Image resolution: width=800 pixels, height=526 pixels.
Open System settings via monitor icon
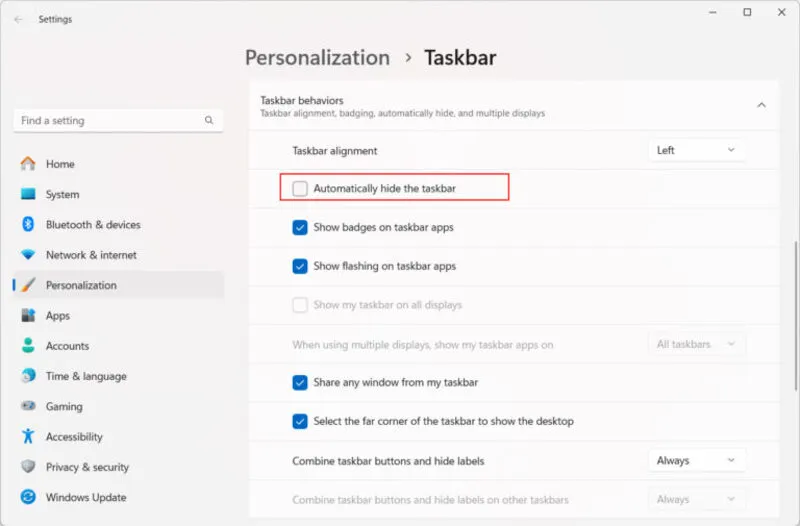coord(28,194)
